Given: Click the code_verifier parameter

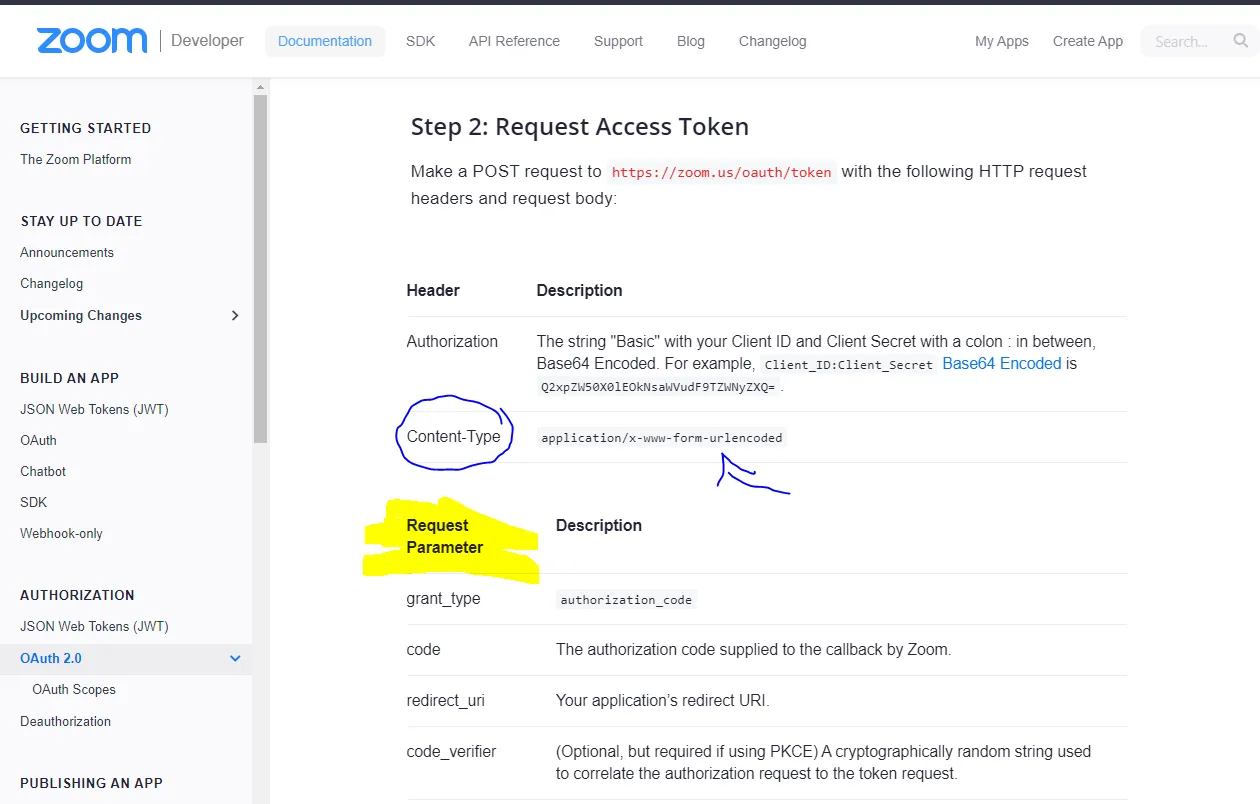Looking at the screenshot, I should [x=451, y=751].
